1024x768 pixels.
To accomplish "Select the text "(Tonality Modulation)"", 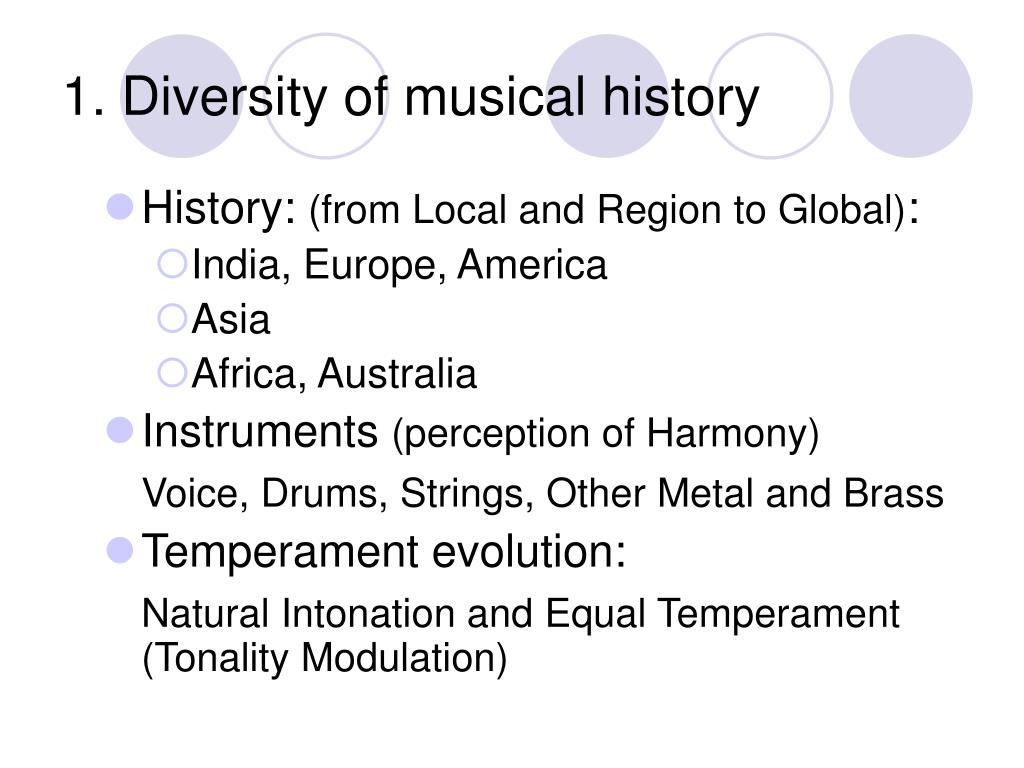I will pyautogui.click(x=325, y=658).
